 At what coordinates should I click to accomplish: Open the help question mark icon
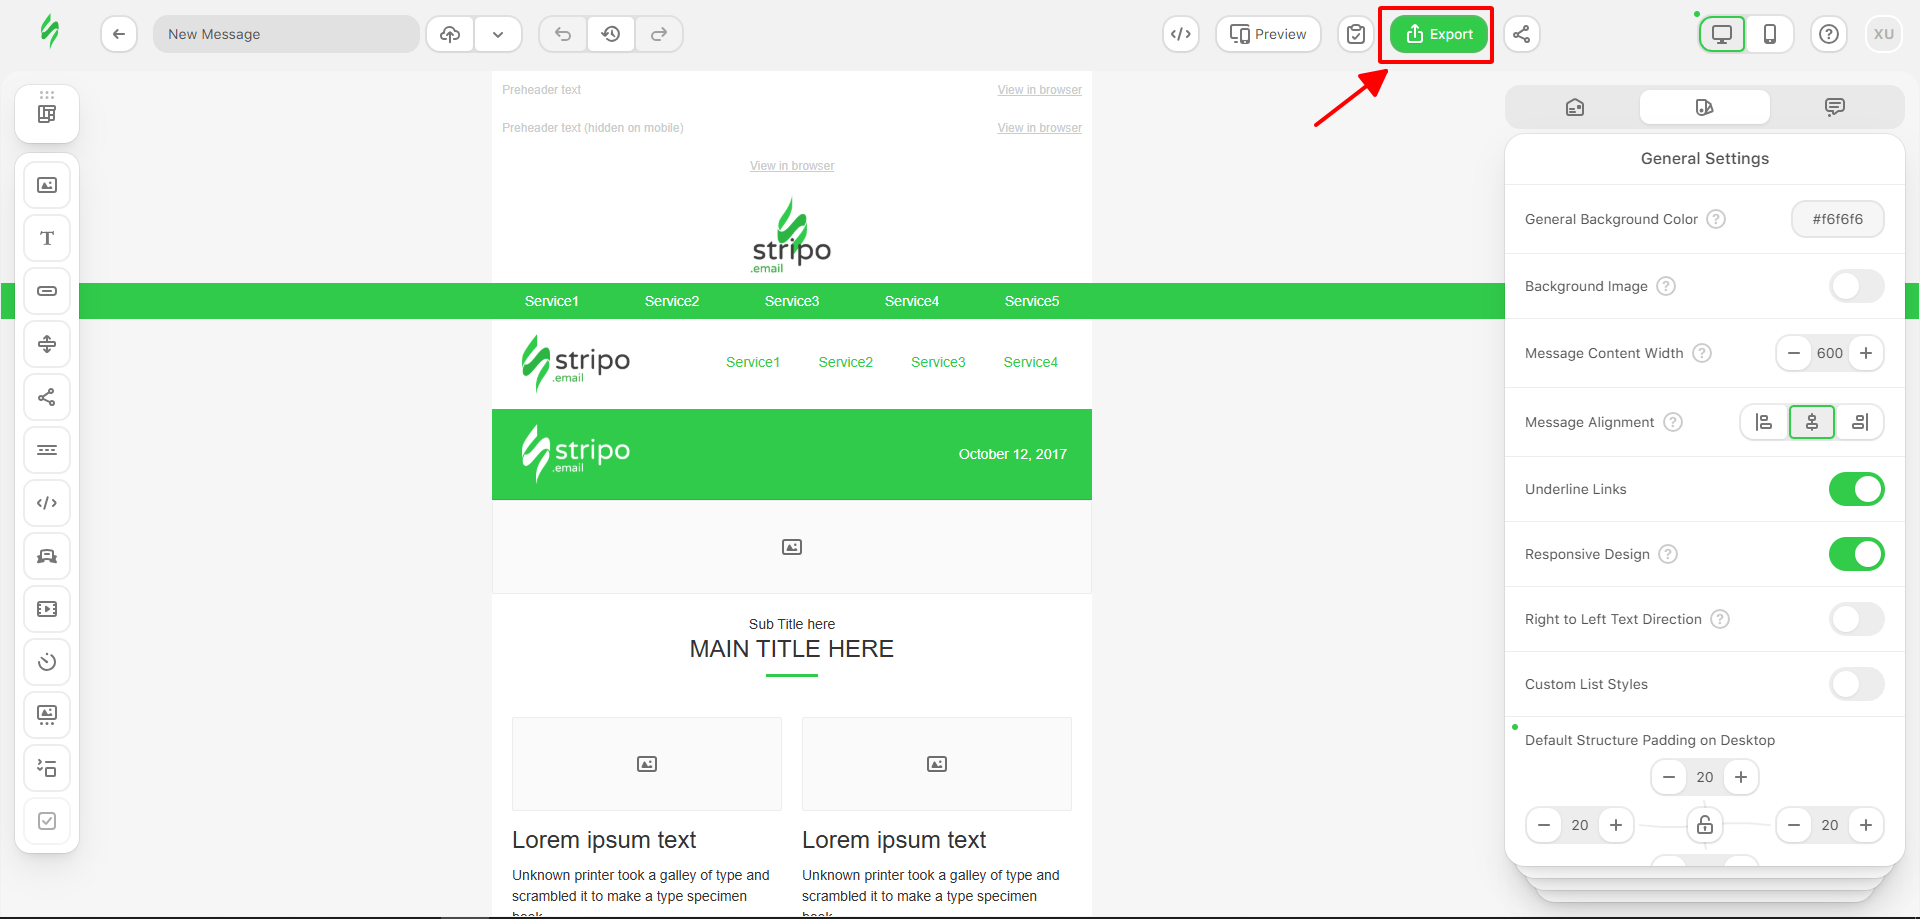[1829, 34]
